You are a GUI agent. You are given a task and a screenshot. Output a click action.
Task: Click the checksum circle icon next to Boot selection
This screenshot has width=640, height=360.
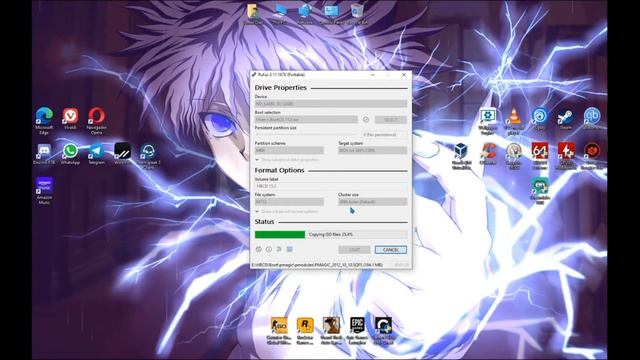(366, 120)
